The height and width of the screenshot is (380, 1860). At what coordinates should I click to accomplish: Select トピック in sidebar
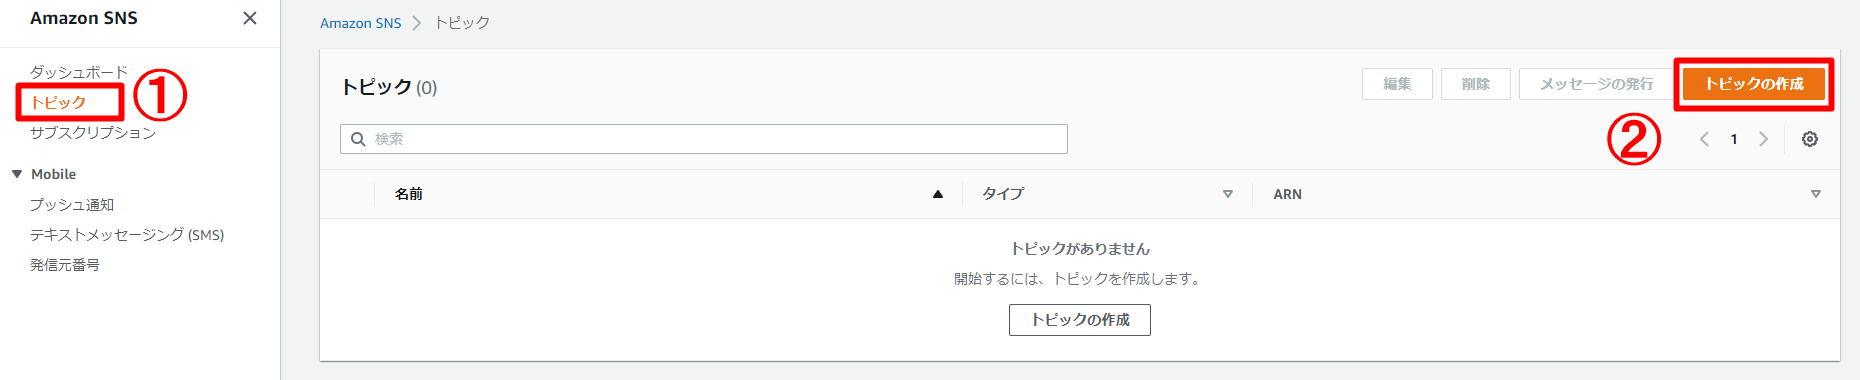(x=58, y=102)
